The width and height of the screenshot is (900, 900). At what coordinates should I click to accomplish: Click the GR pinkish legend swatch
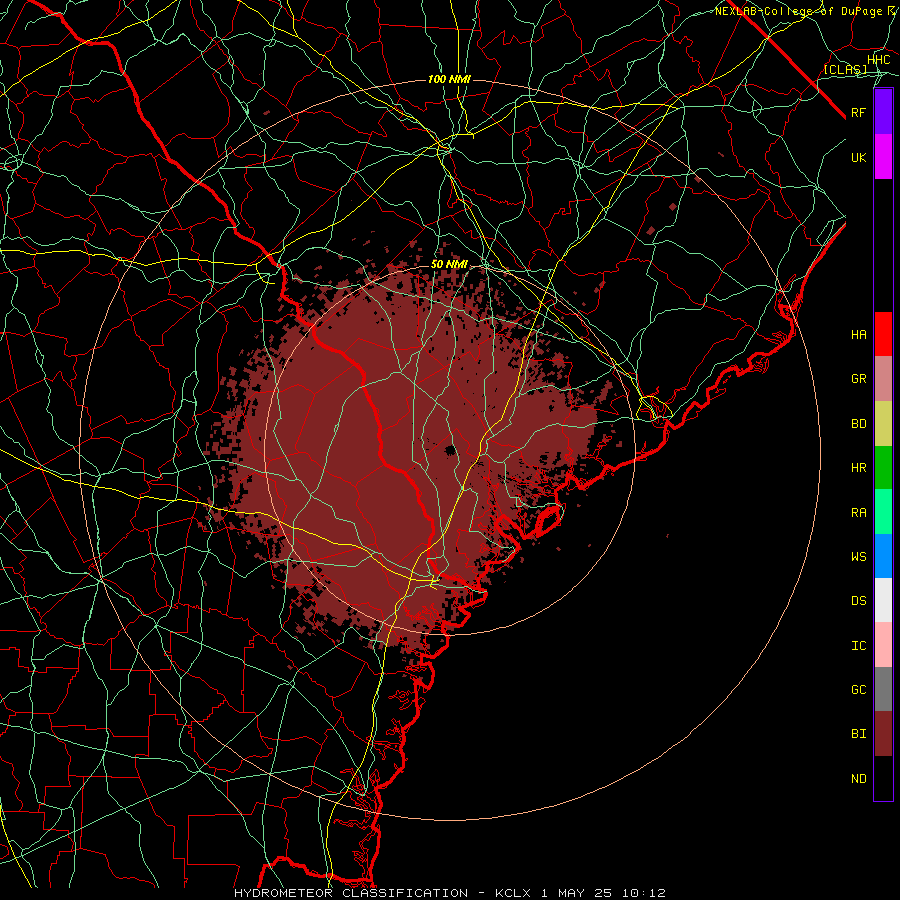[x=883, y=378]
